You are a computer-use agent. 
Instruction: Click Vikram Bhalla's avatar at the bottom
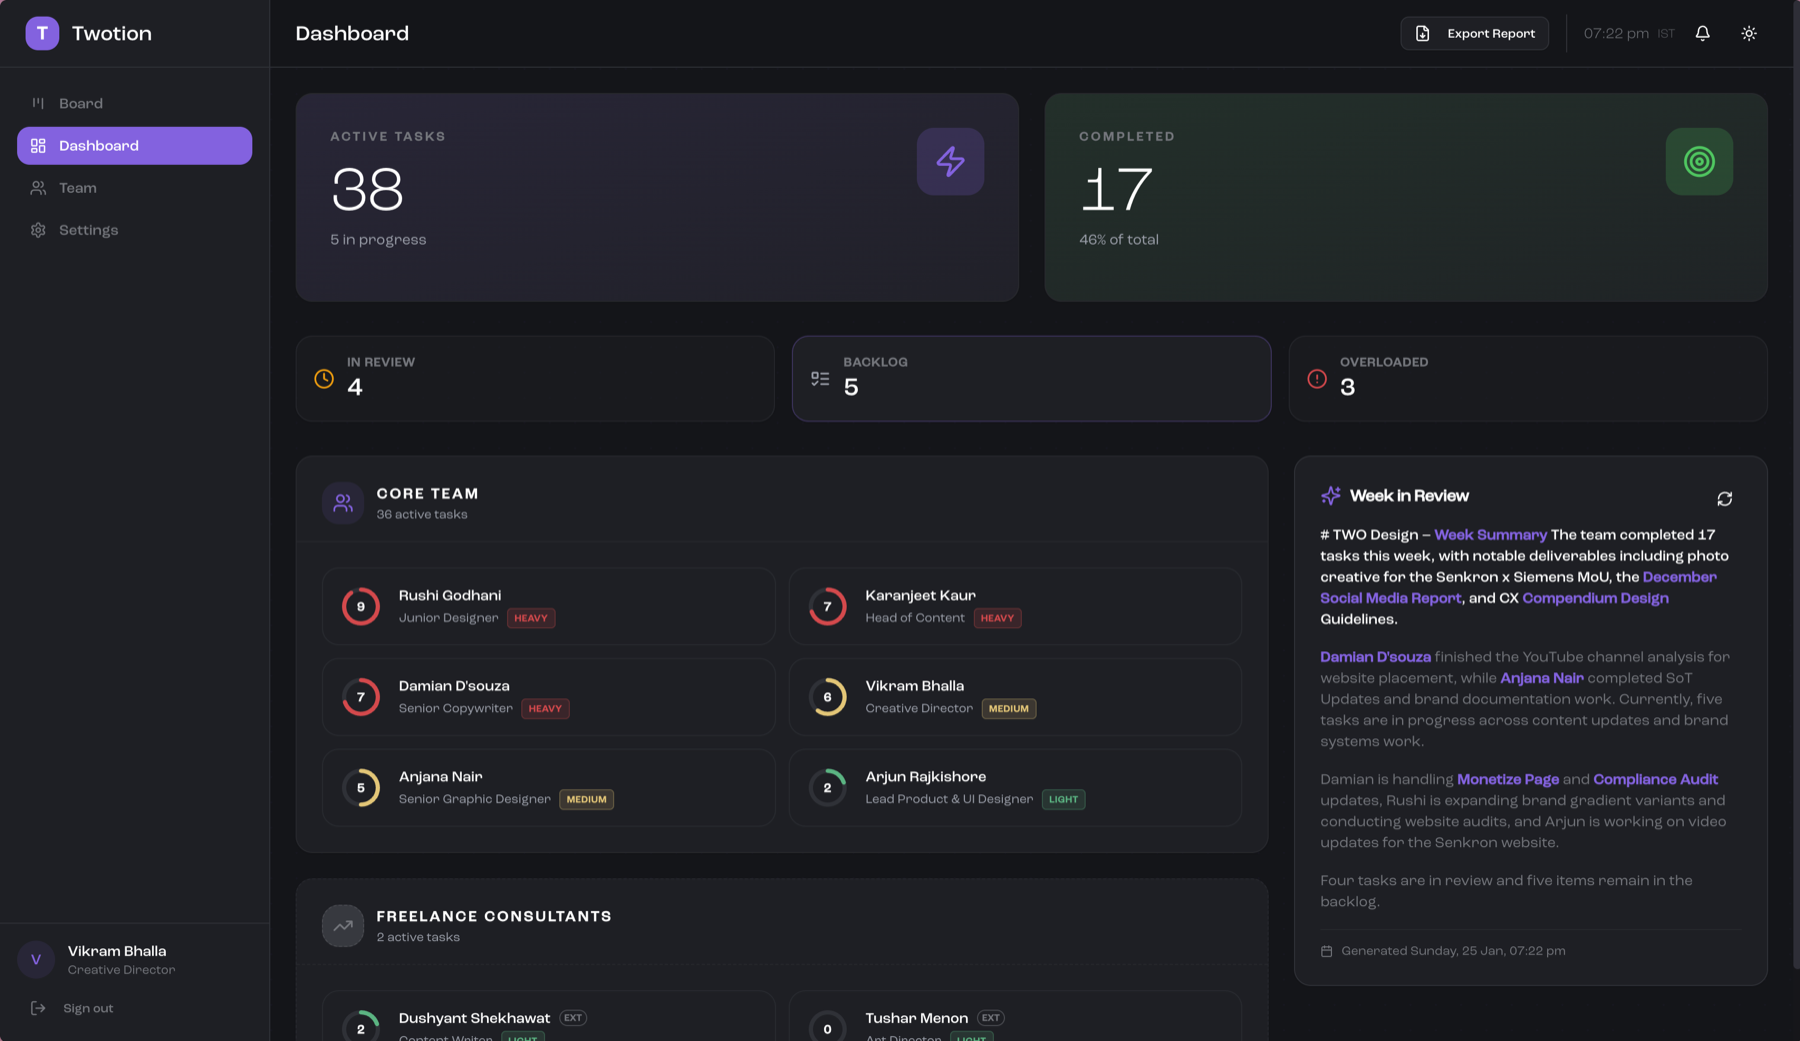[36, 959]
